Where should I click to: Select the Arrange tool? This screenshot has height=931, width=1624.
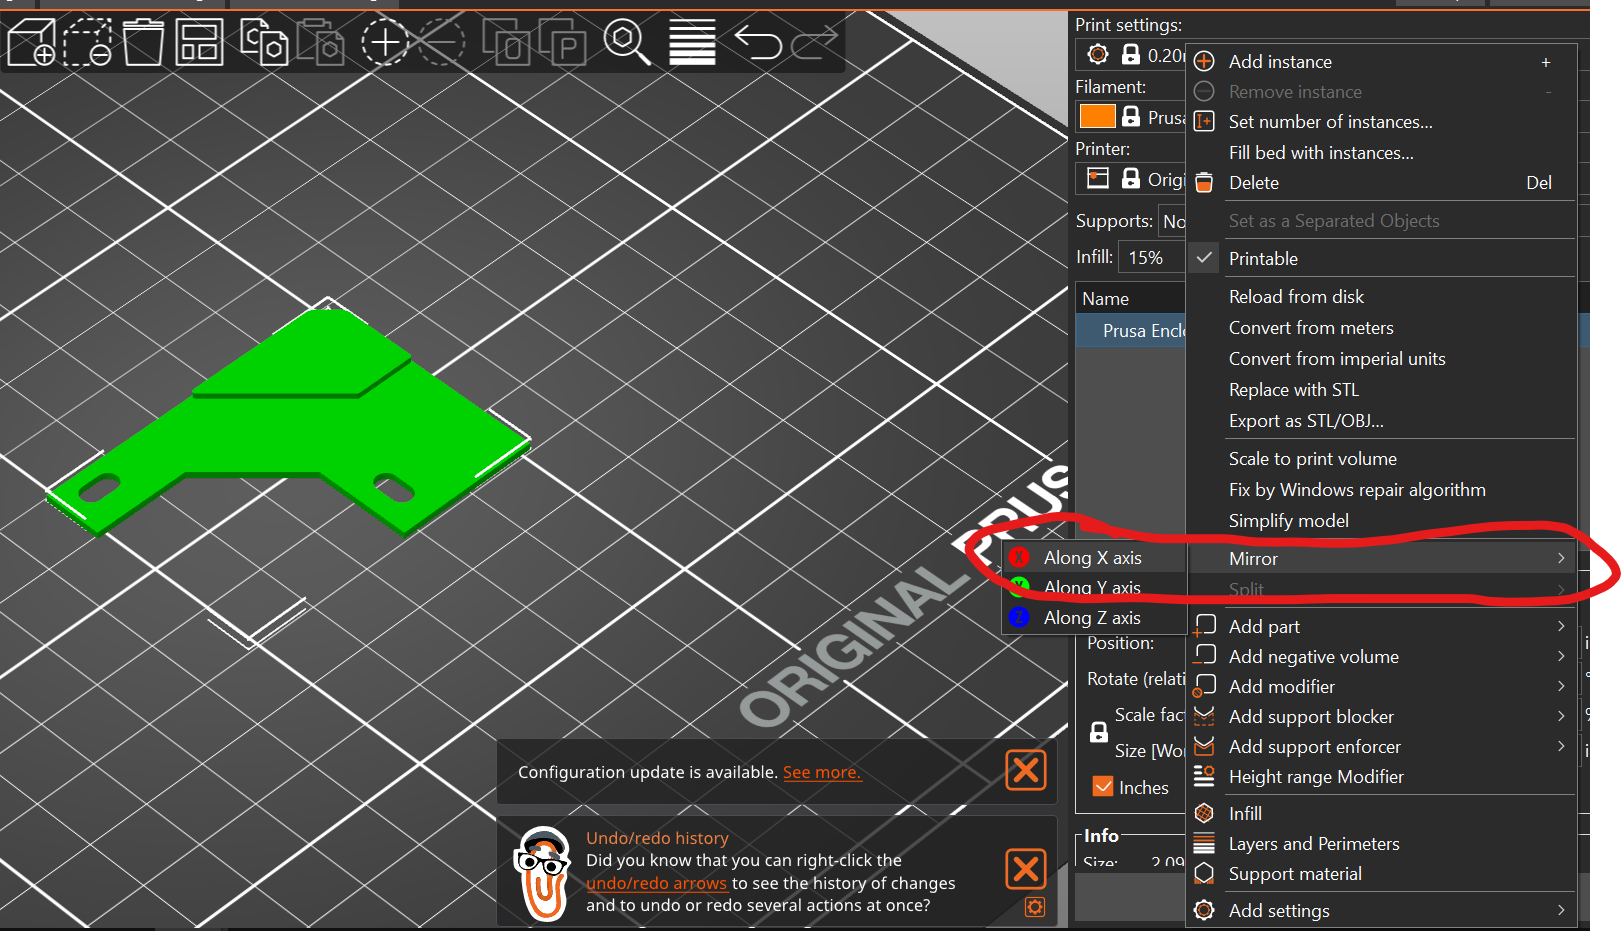point(199,42)
